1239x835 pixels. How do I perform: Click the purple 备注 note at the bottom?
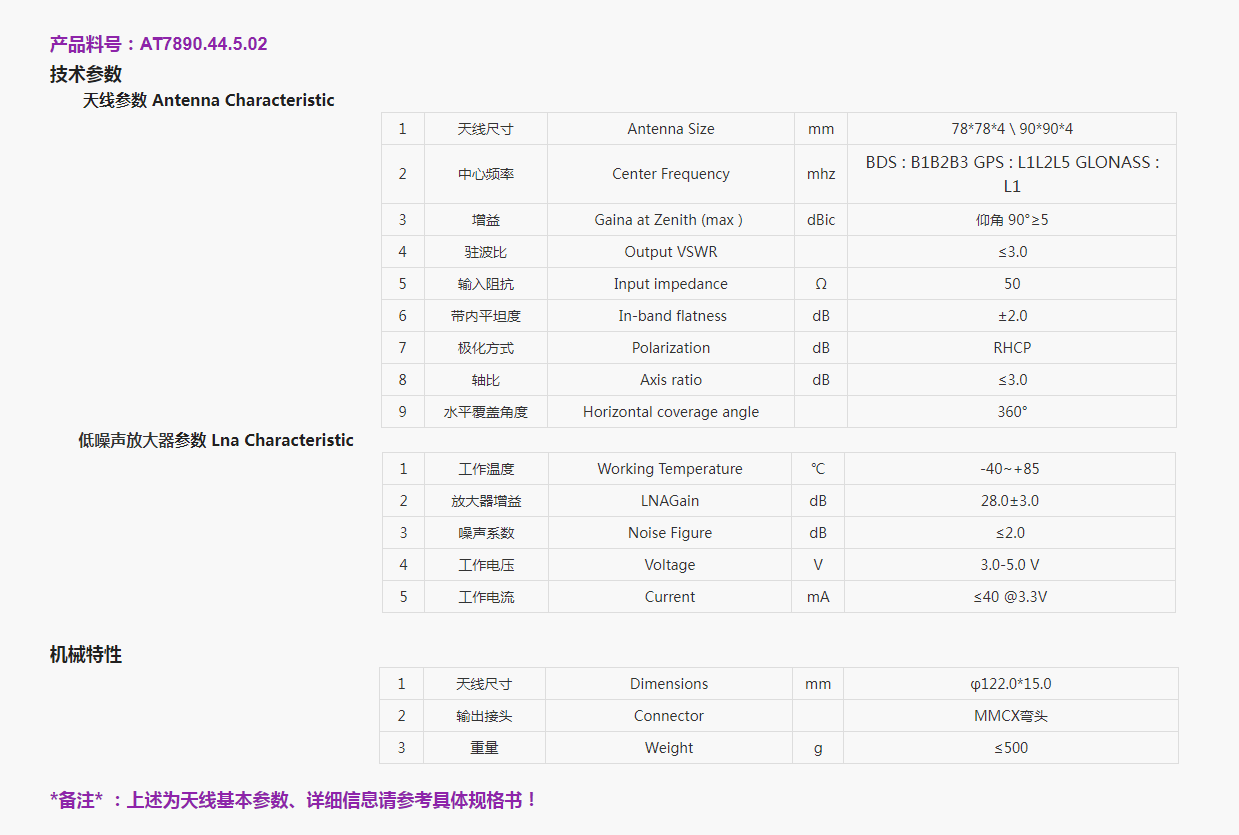pos(294,800)
